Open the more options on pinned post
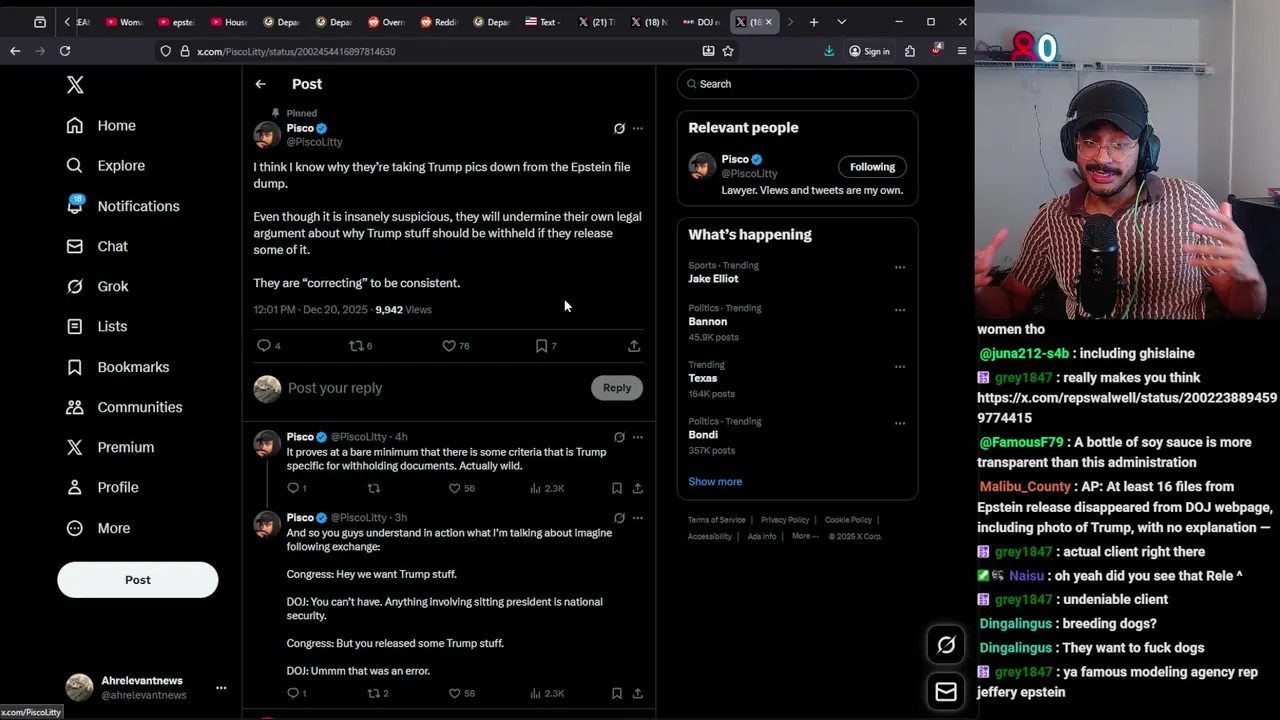This screenshot has width=1280, height=720. (x=638, y=129)
